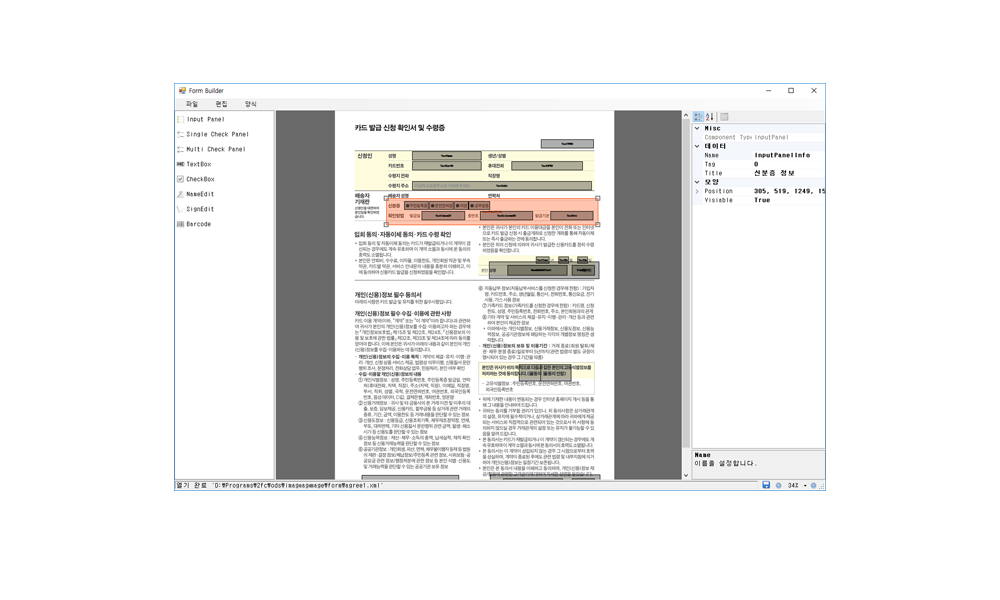This screenshot has height=600, width=1000.
Task: Pick the Single Check Panel component
Action: coord(217,134)
